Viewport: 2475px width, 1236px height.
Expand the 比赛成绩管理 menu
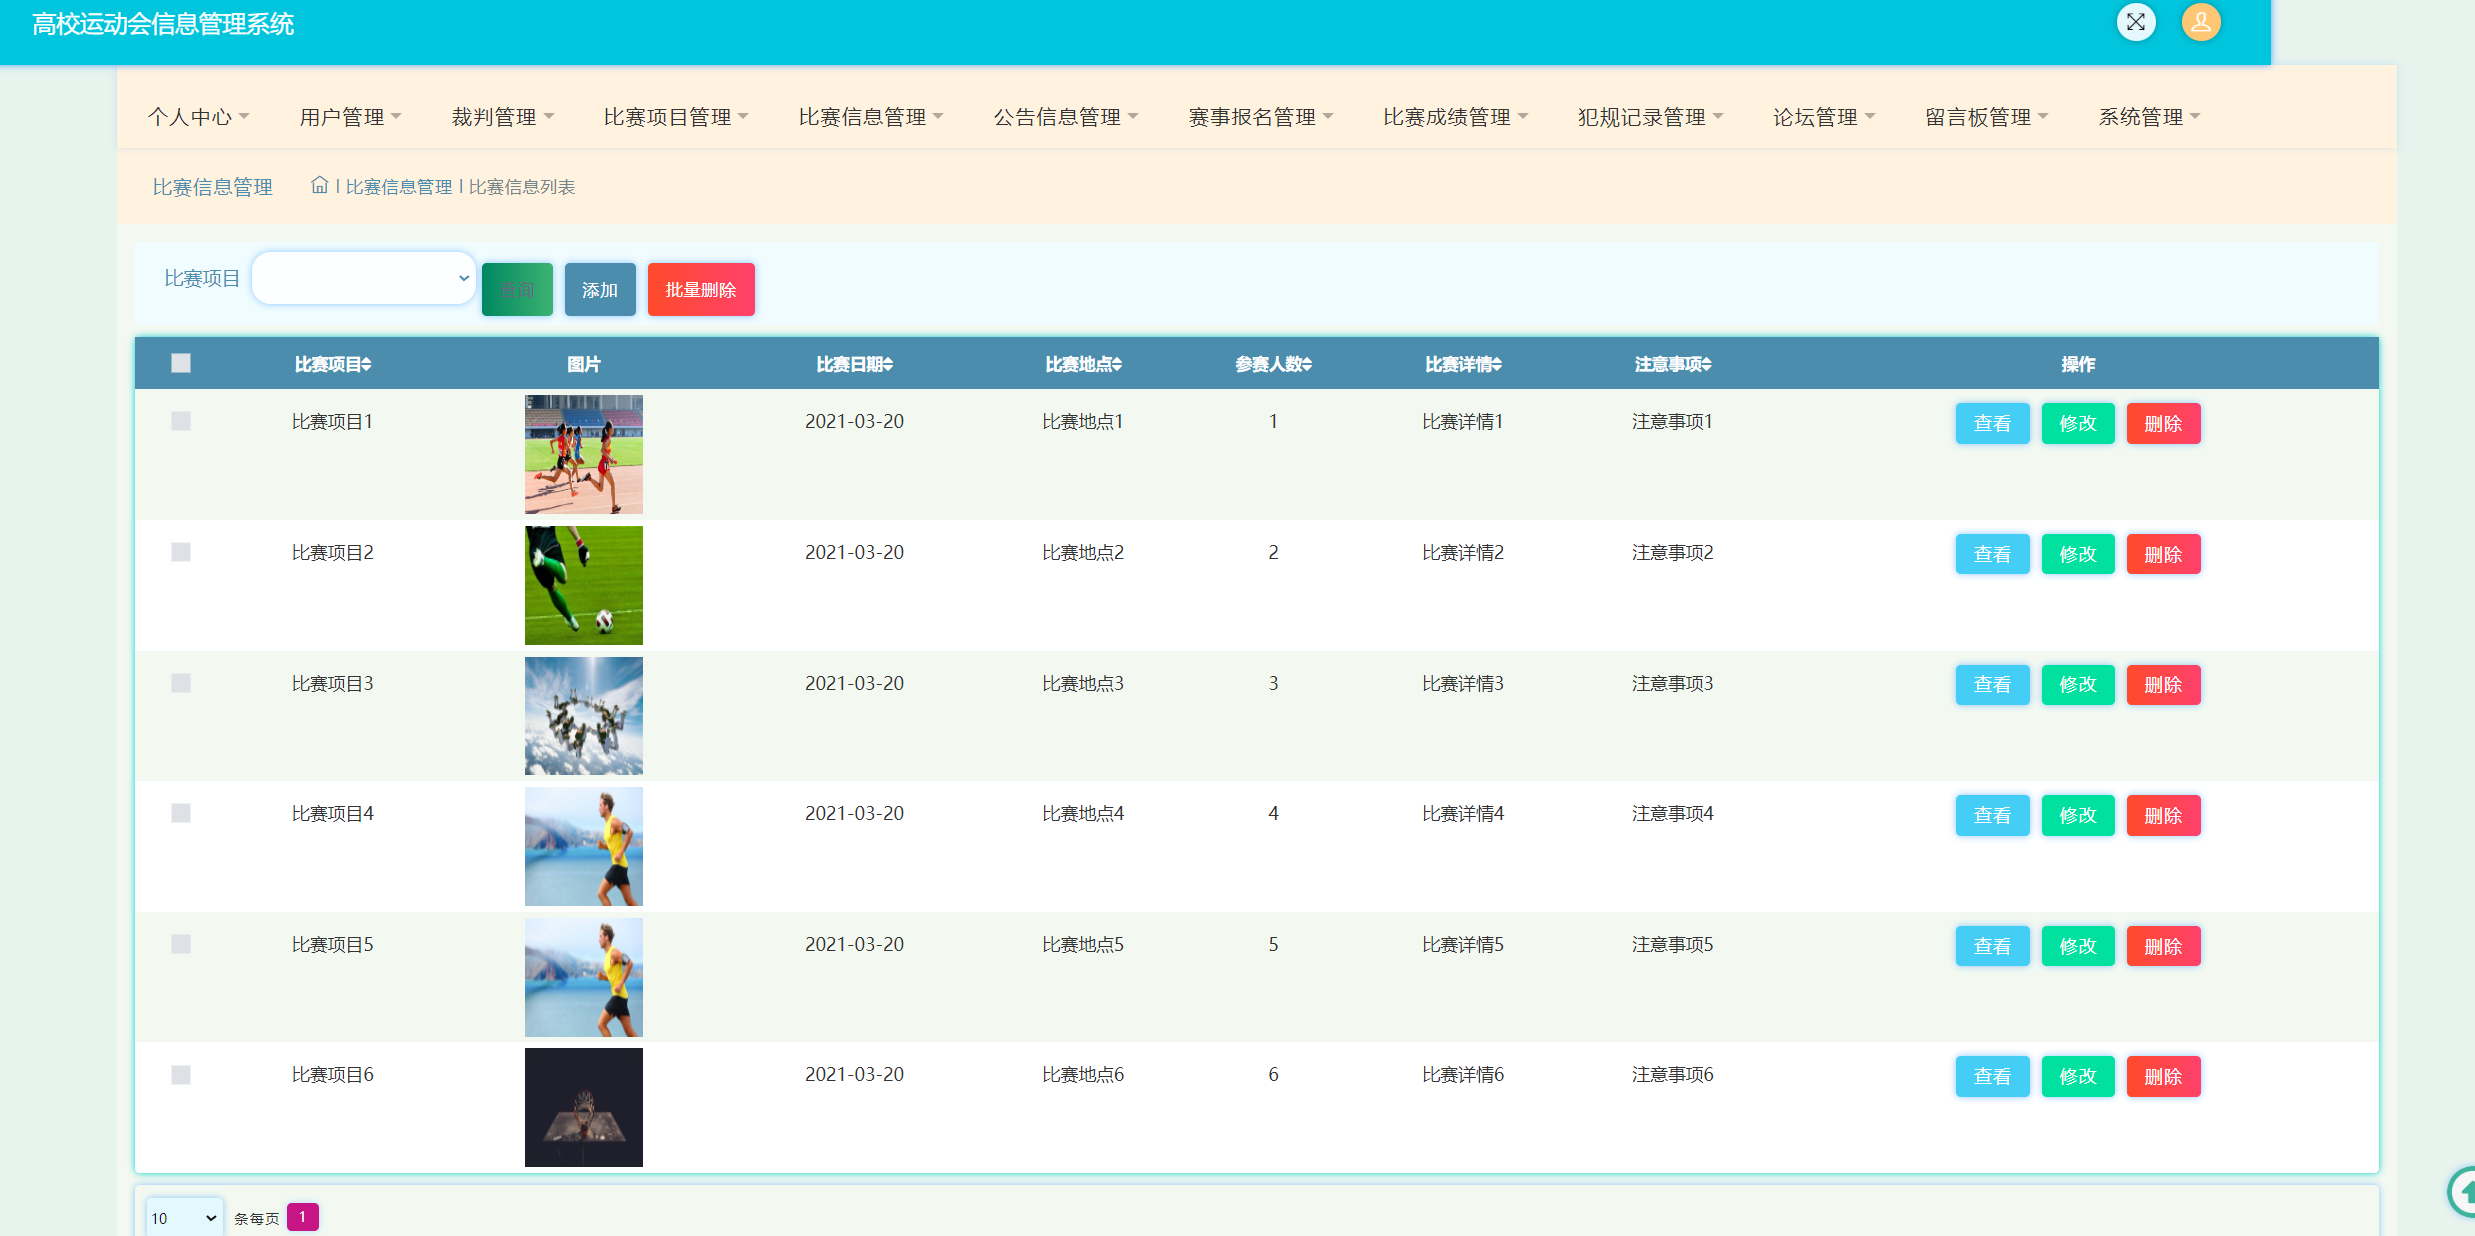tap(1455, 117)
